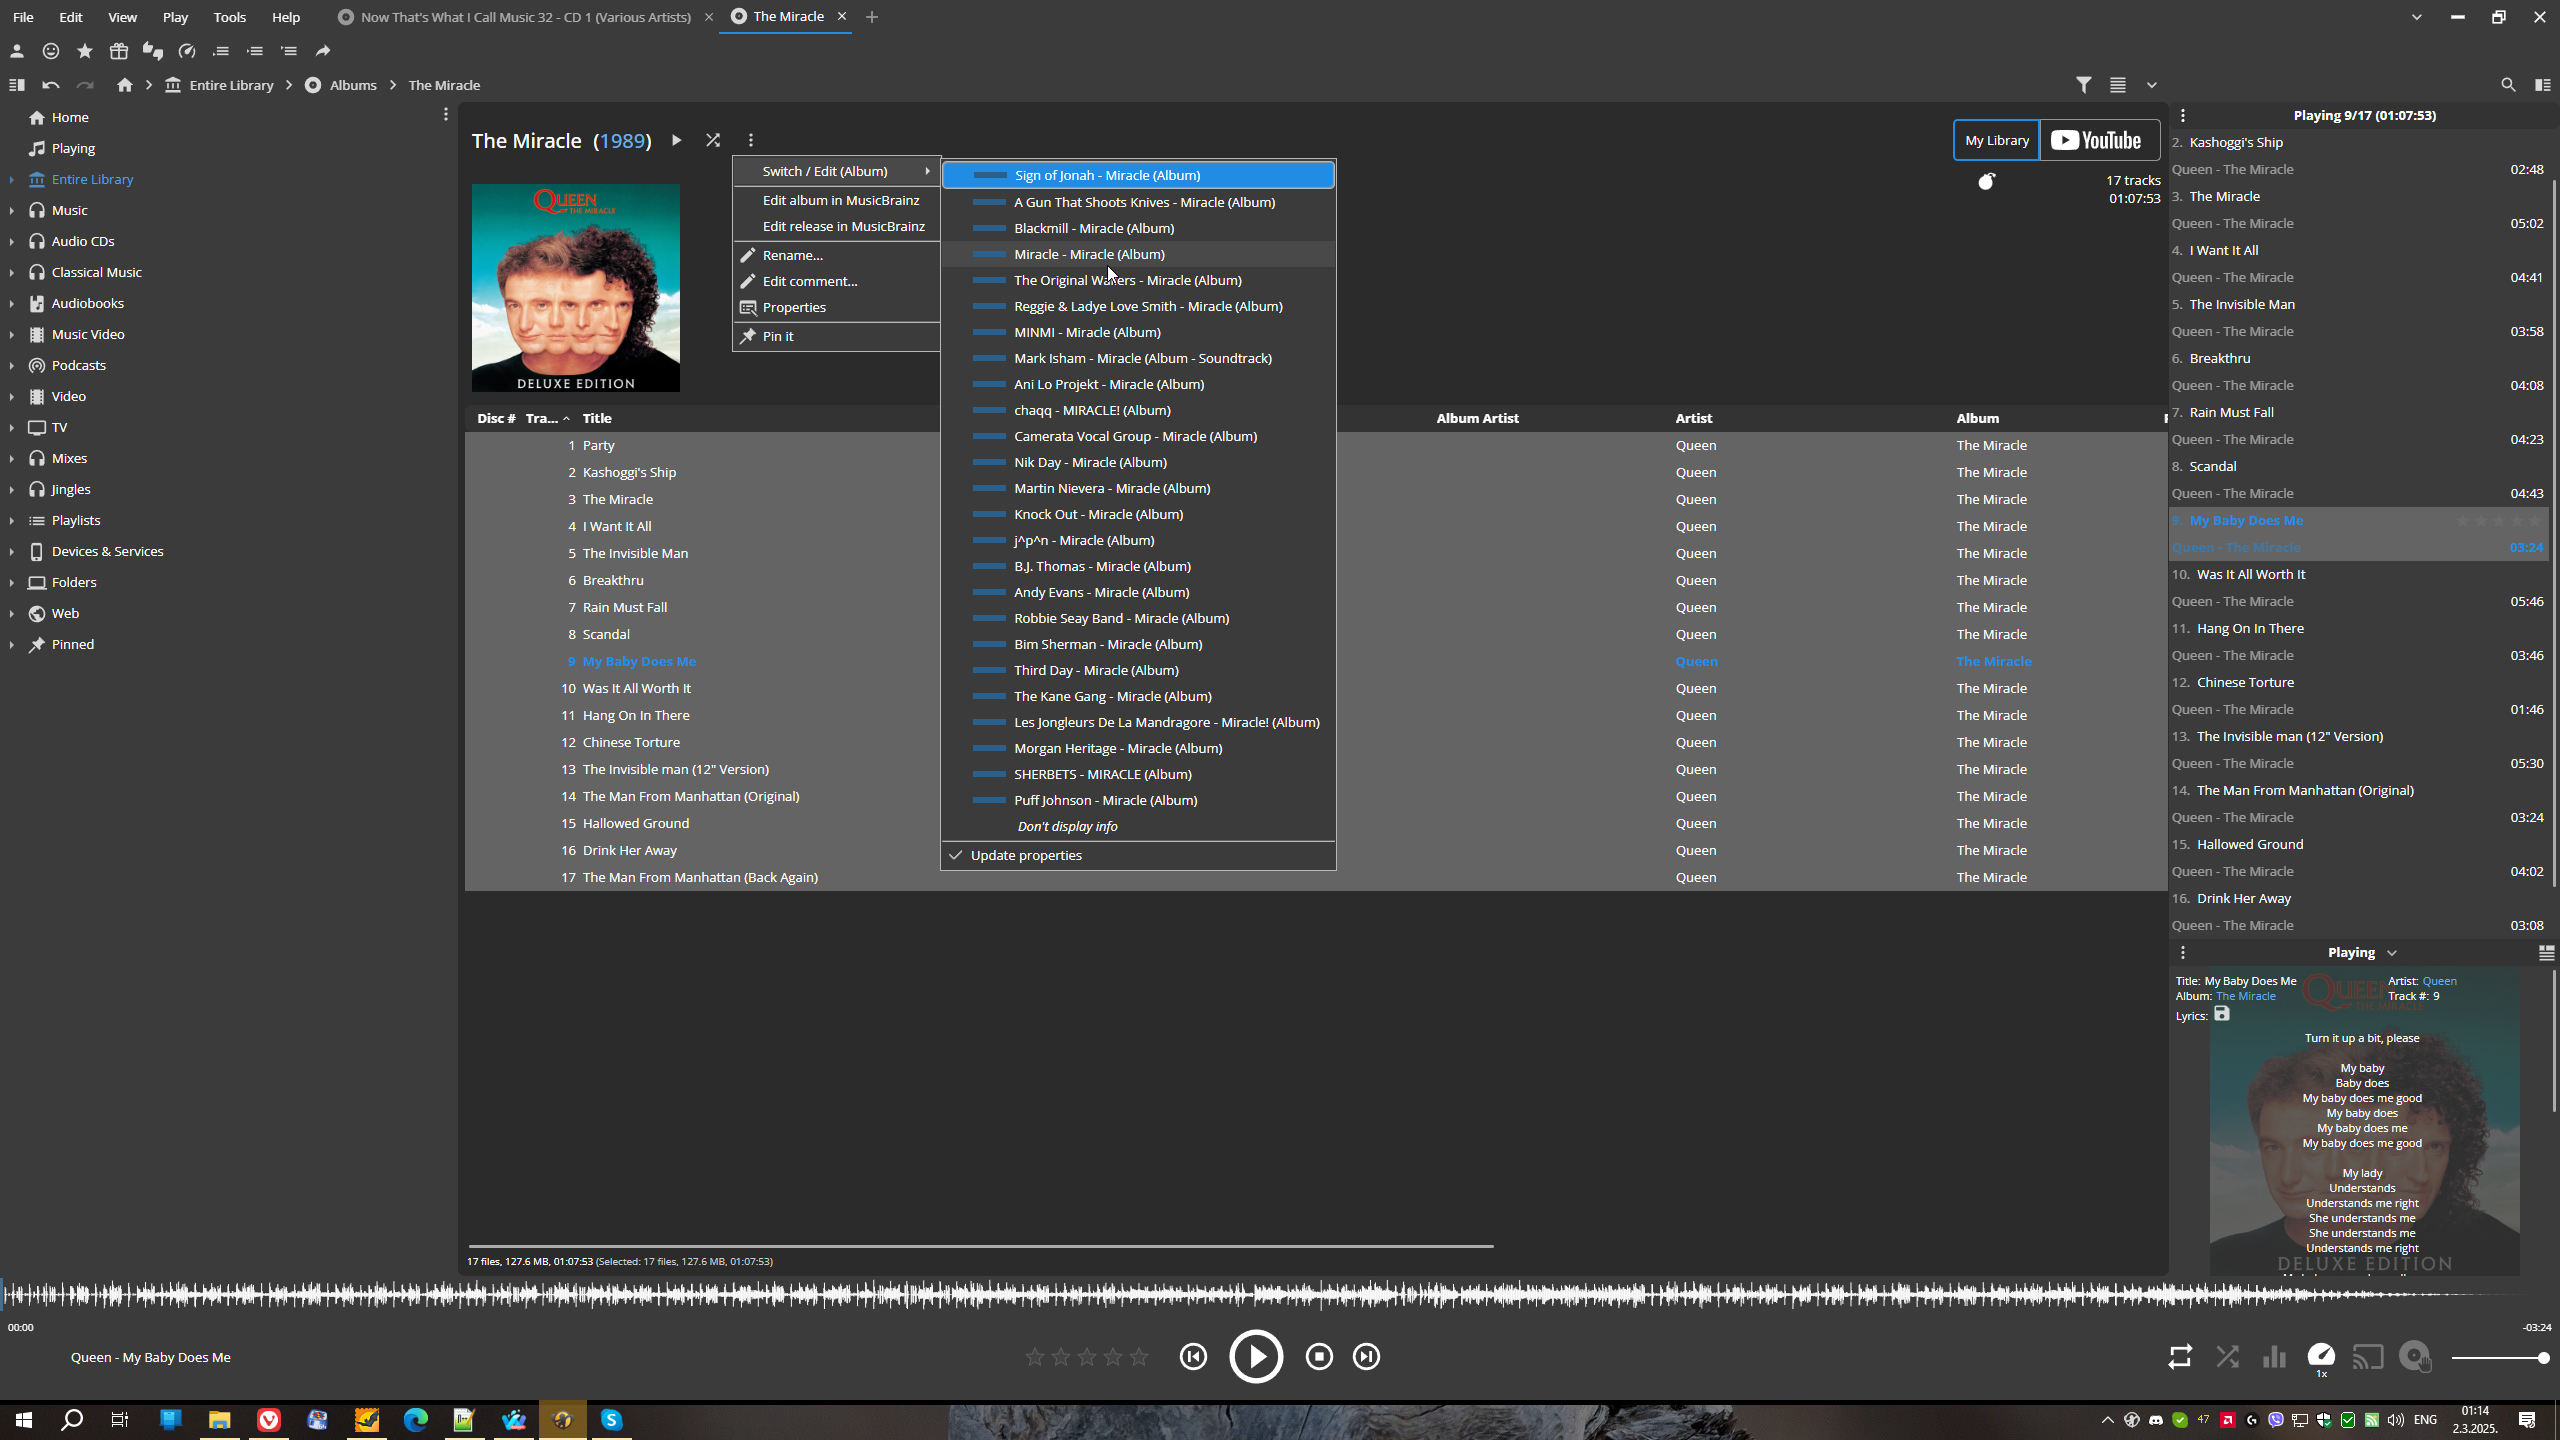Adjust the volume slider handle
This screenshot has height=1440, width=2560.
coord(2543,1357)
